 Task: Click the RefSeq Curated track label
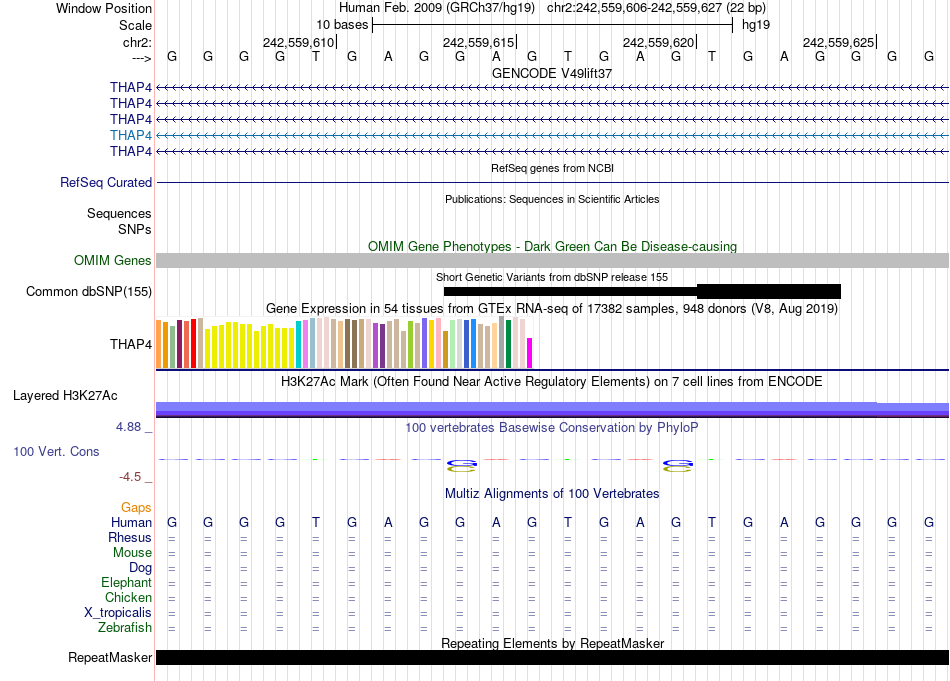pyautogui.click(x=106, y=183)
